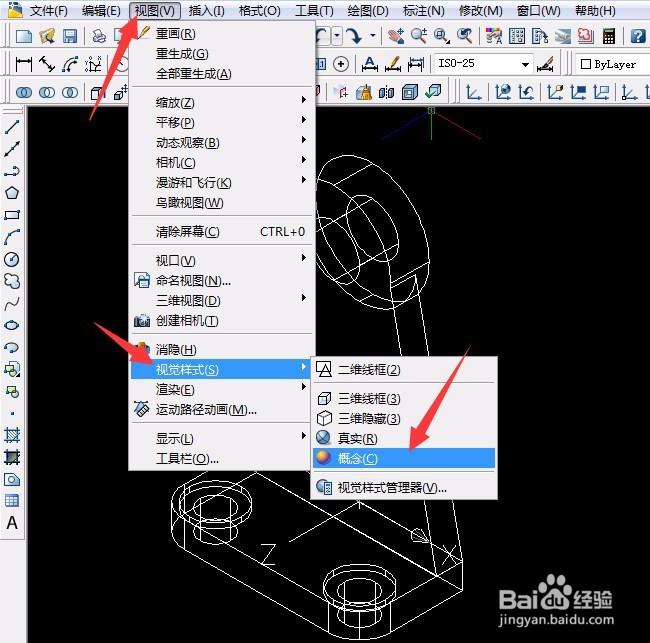Select the Linear dimension tool

(x=24, y=64)
